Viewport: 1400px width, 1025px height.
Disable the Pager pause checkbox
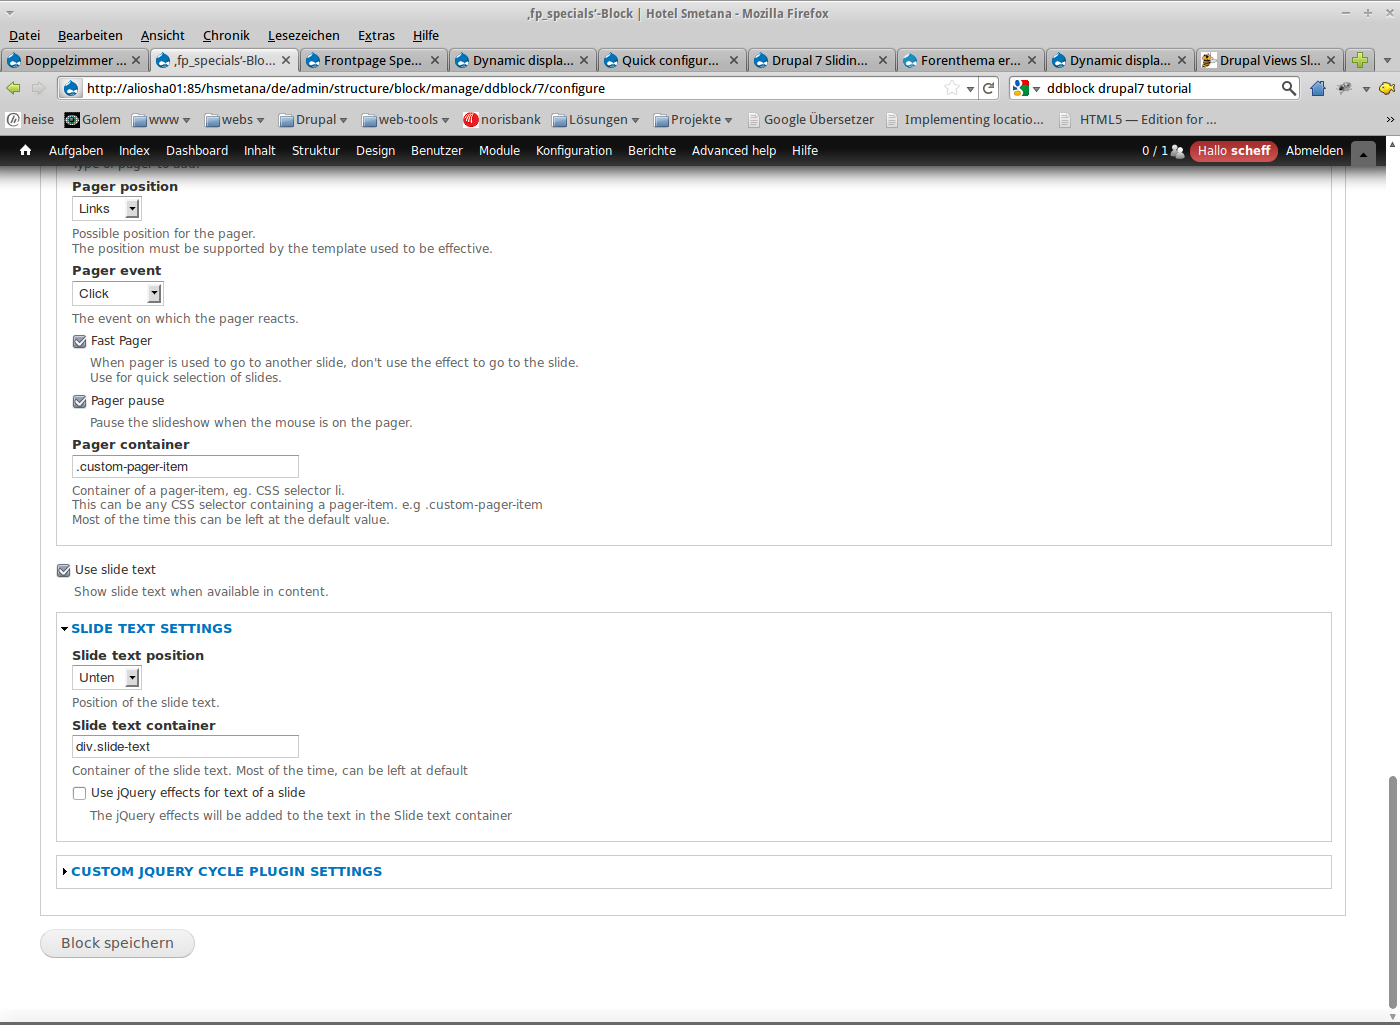pyautogui.click(x=80, y=401)
